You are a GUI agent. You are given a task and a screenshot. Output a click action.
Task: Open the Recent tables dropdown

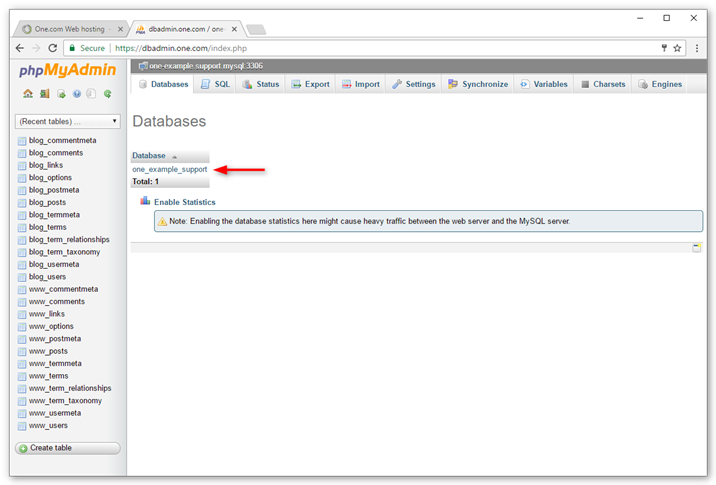click(x=67, y=122)
